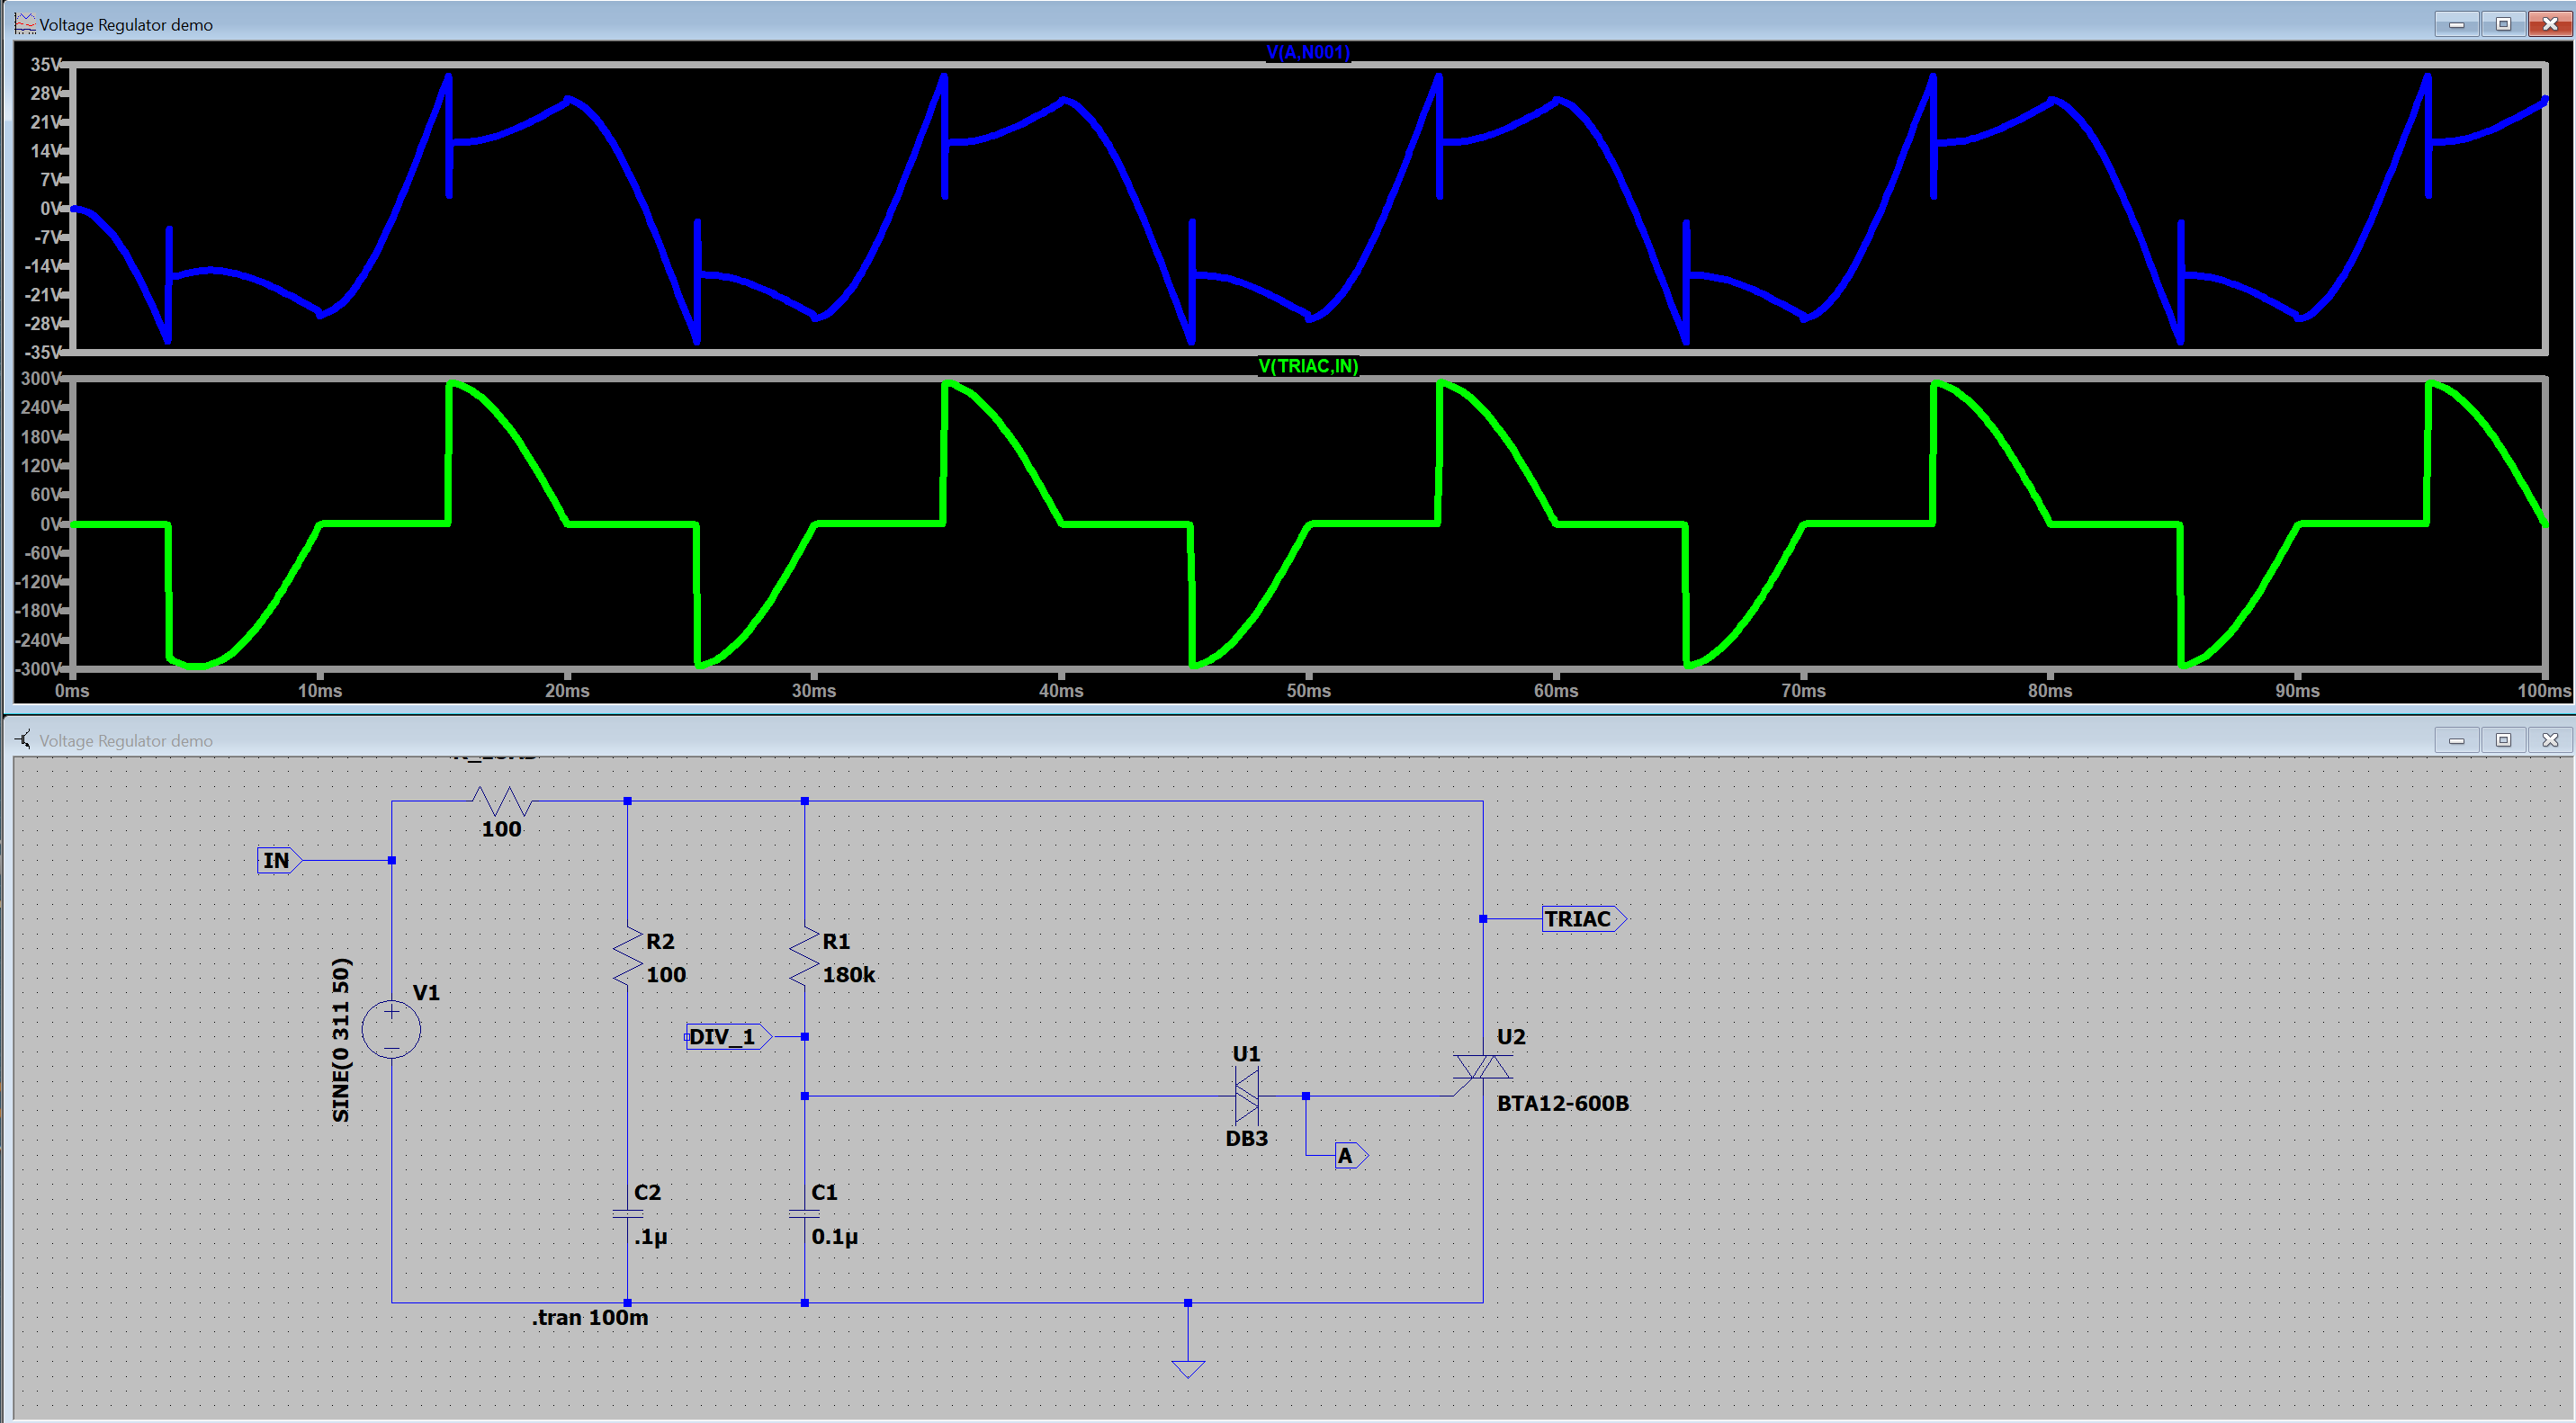The height and width of the screenshot is (1423, 2576).
Task: Select resistor R1 symbol
Action: click(804, 958)
